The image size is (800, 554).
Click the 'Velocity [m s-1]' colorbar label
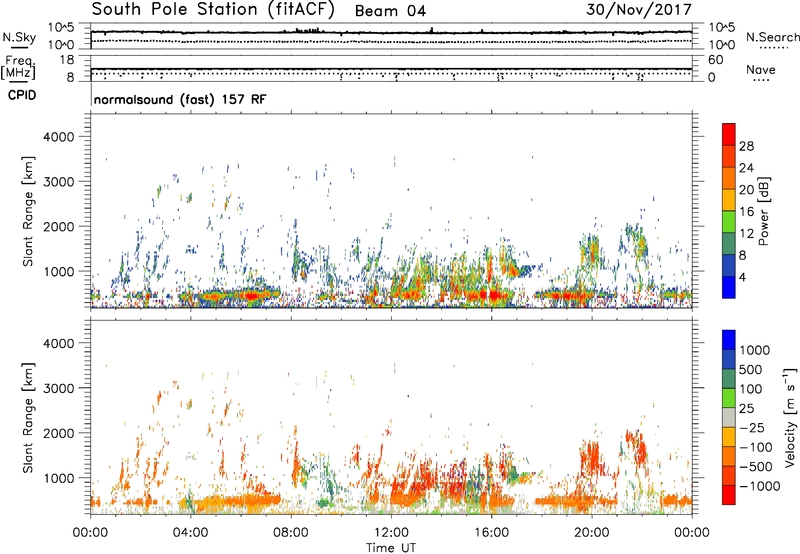click(790, 417)
